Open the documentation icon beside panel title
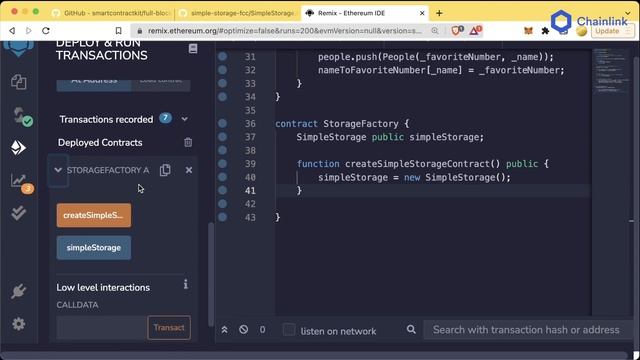Viewport: 640px width, 360px height. click(193, 49)
